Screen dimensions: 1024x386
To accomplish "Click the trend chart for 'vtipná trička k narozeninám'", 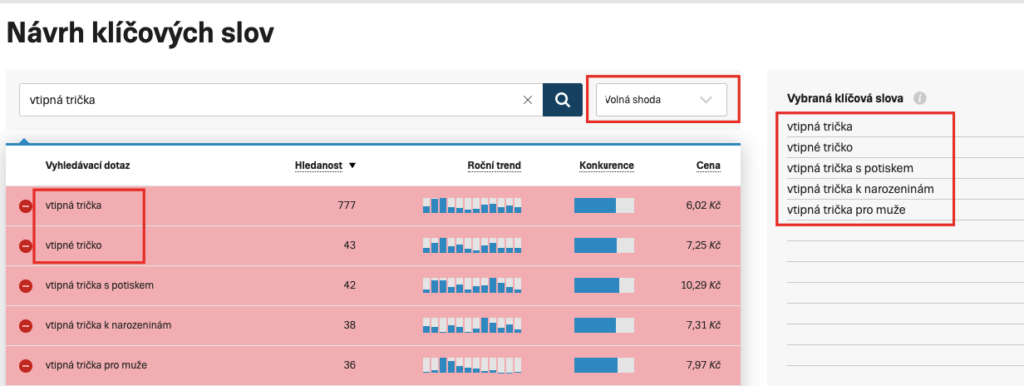I will (472, 325).
